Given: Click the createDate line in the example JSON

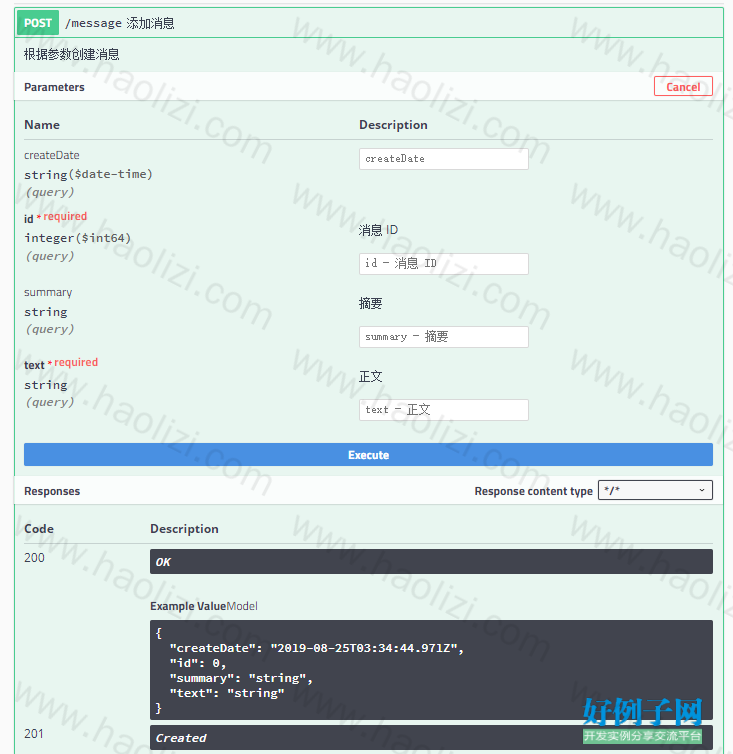Looking at the screenshot, I should click(317, 648).
